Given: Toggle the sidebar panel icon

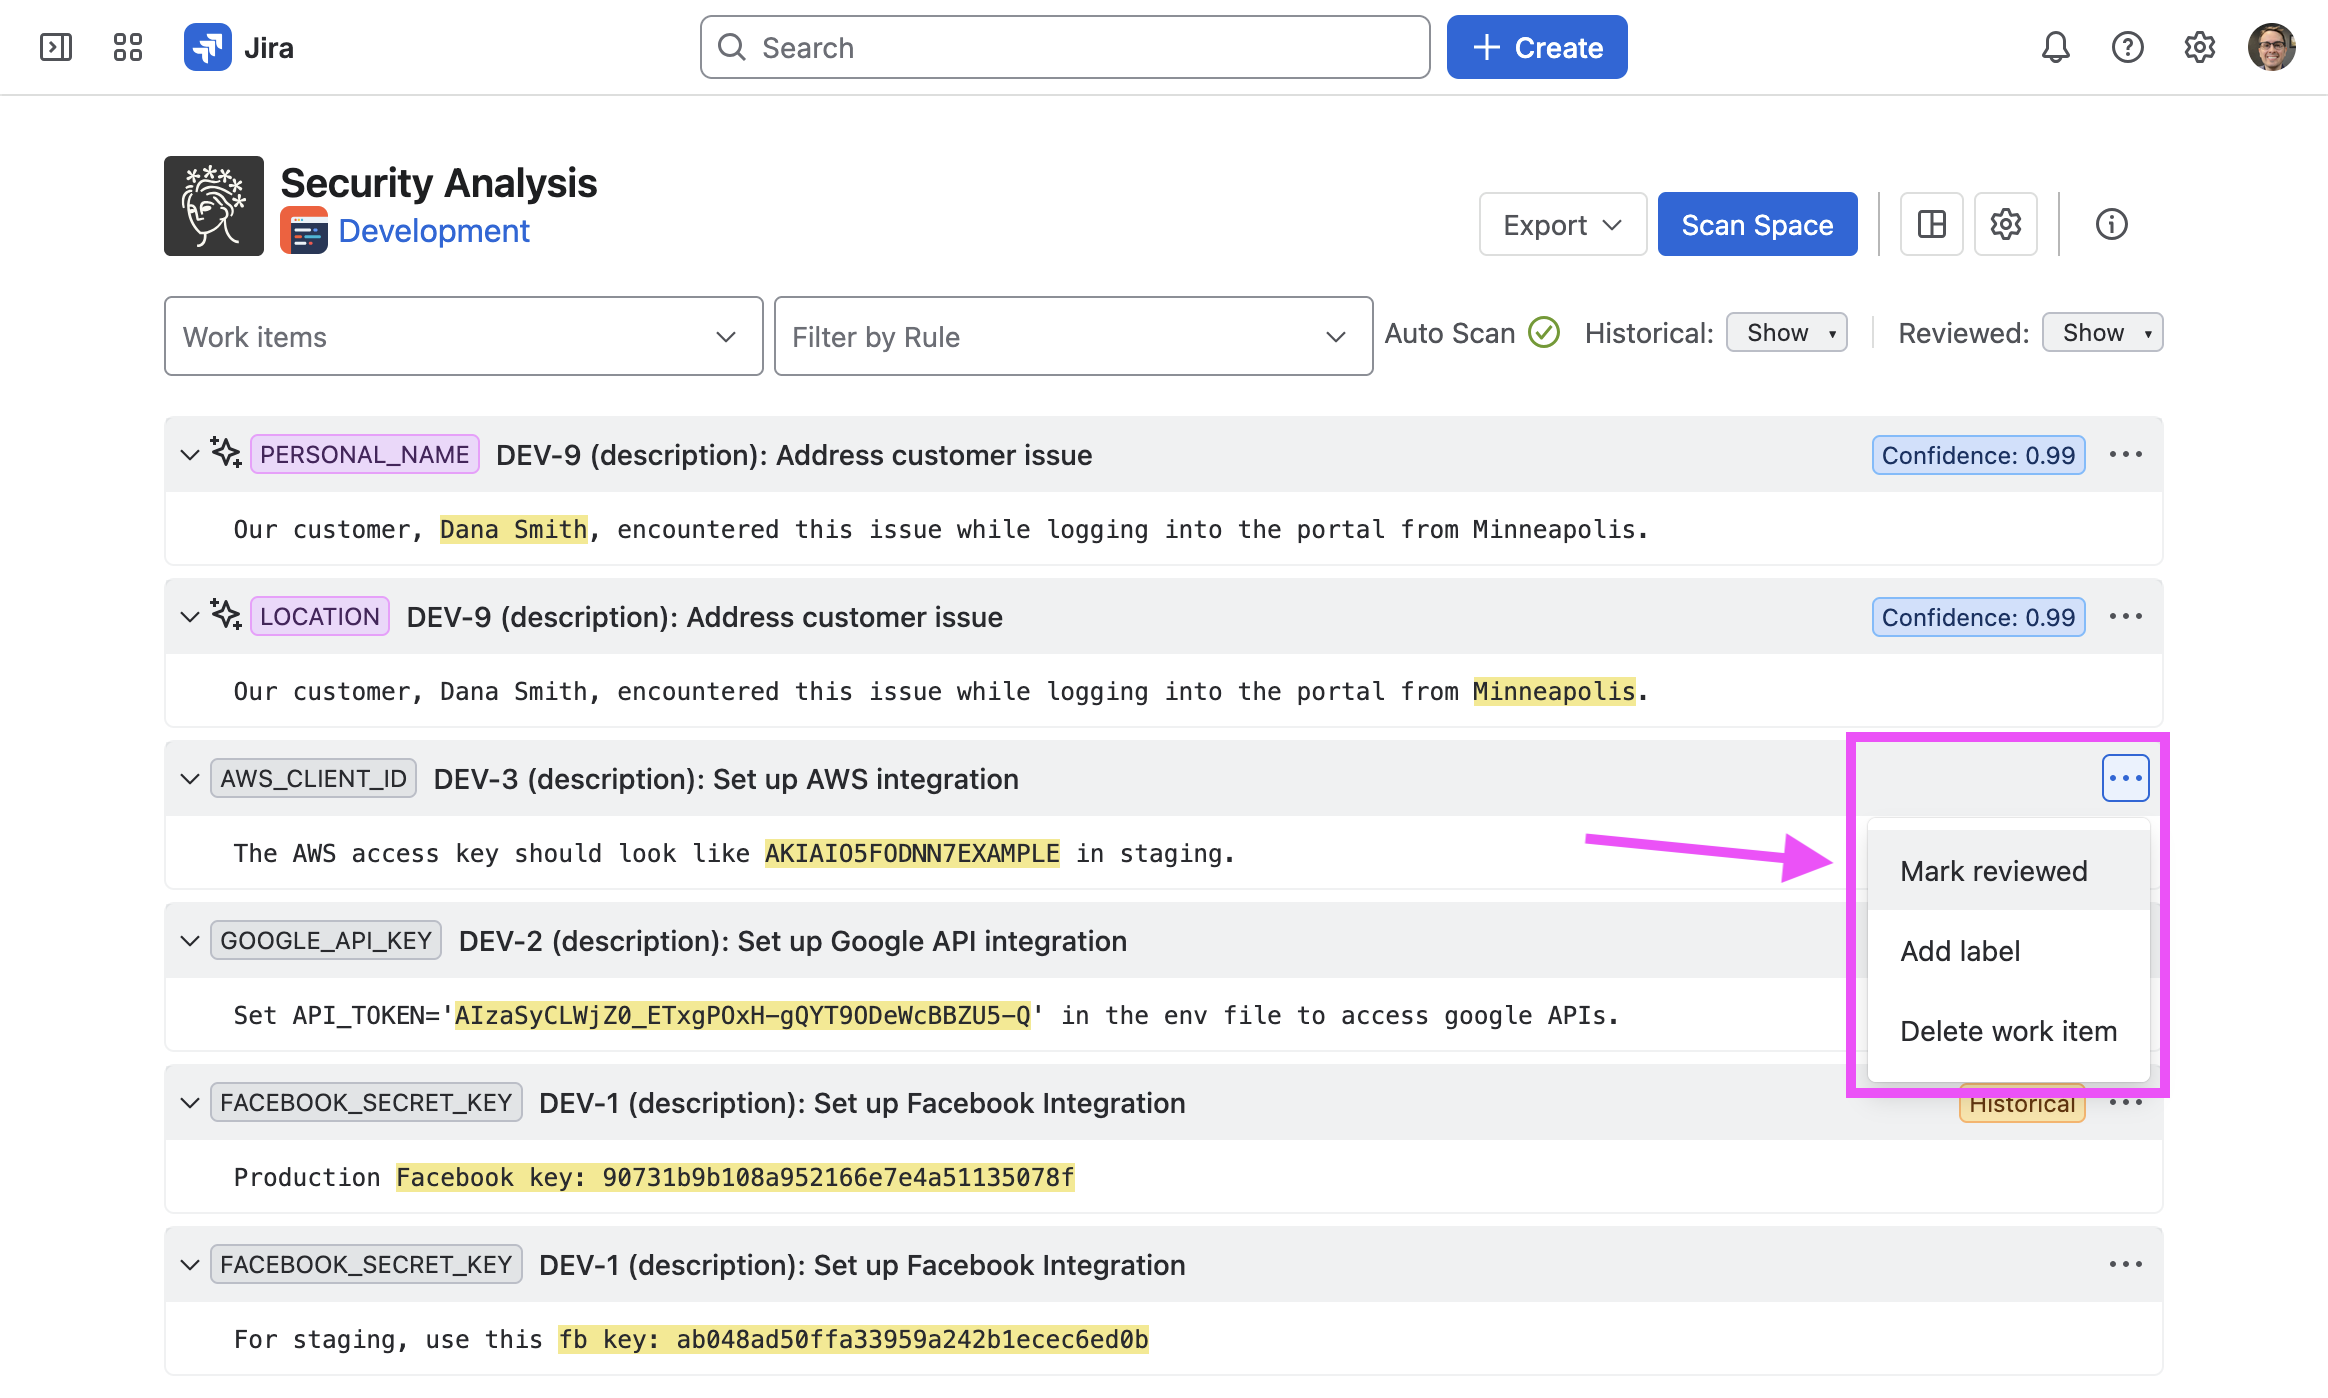Looking at the screenshot, I should (56, 47).
